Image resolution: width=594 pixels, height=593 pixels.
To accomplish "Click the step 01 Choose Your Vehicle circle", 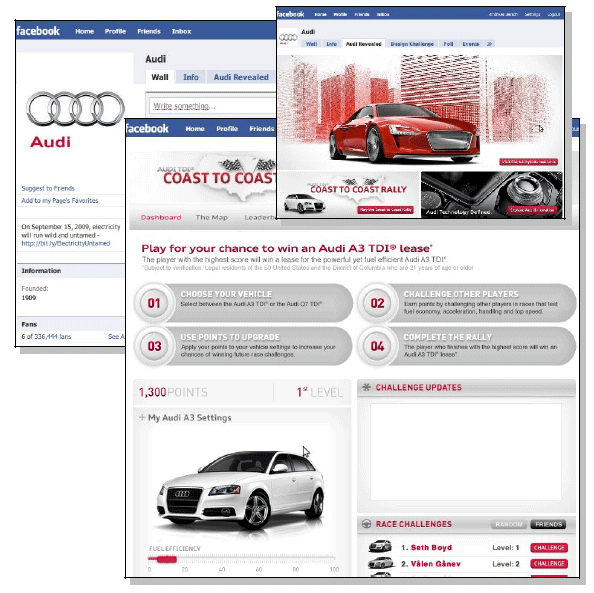I will pos(154,303).
